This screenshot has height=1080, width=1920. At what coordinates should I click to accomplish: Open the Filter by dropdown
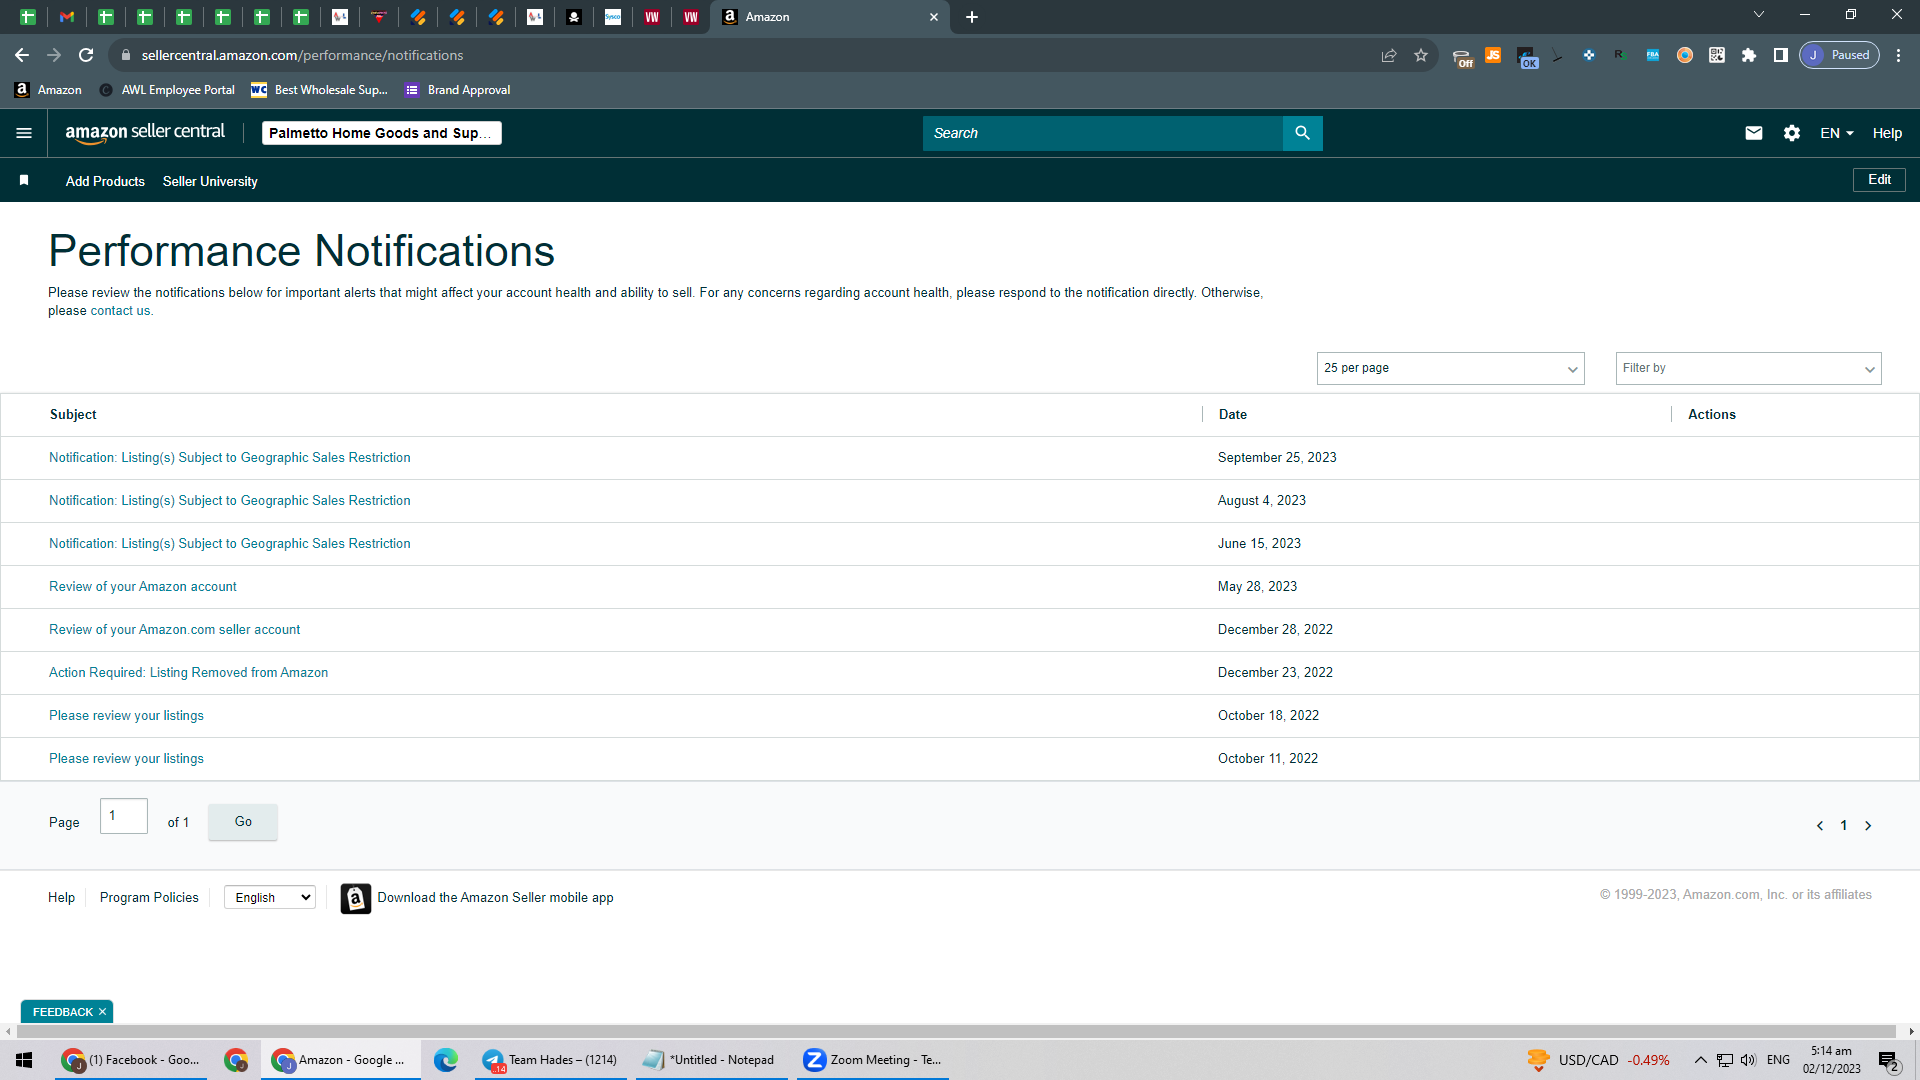click(x=1748, y=368)
